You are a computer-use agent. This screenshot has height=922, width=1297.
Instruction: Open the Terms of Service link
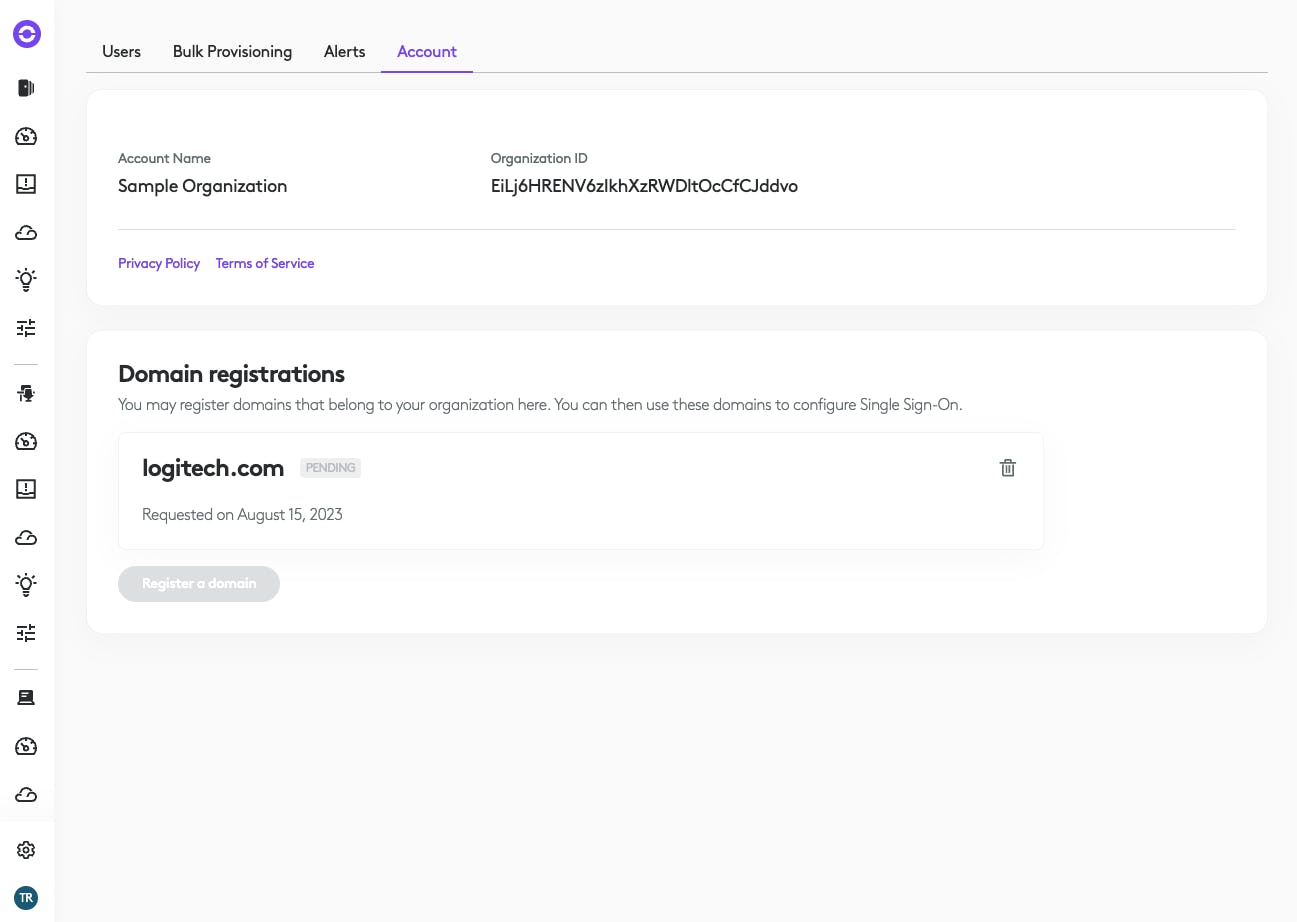[265, 263]
